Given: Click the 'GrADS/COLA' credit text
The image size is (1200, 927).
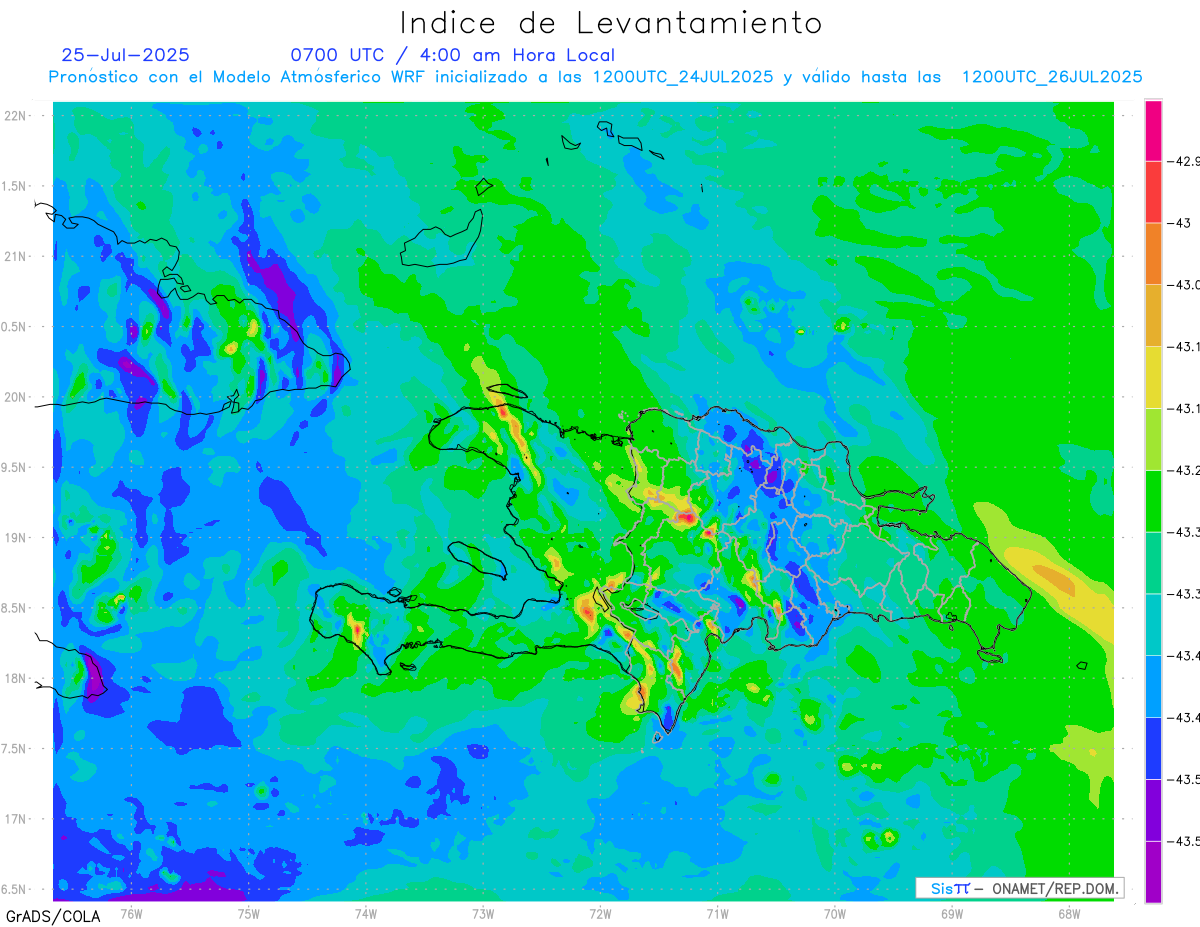Looking at the screenshot, I should click(53, 916).
